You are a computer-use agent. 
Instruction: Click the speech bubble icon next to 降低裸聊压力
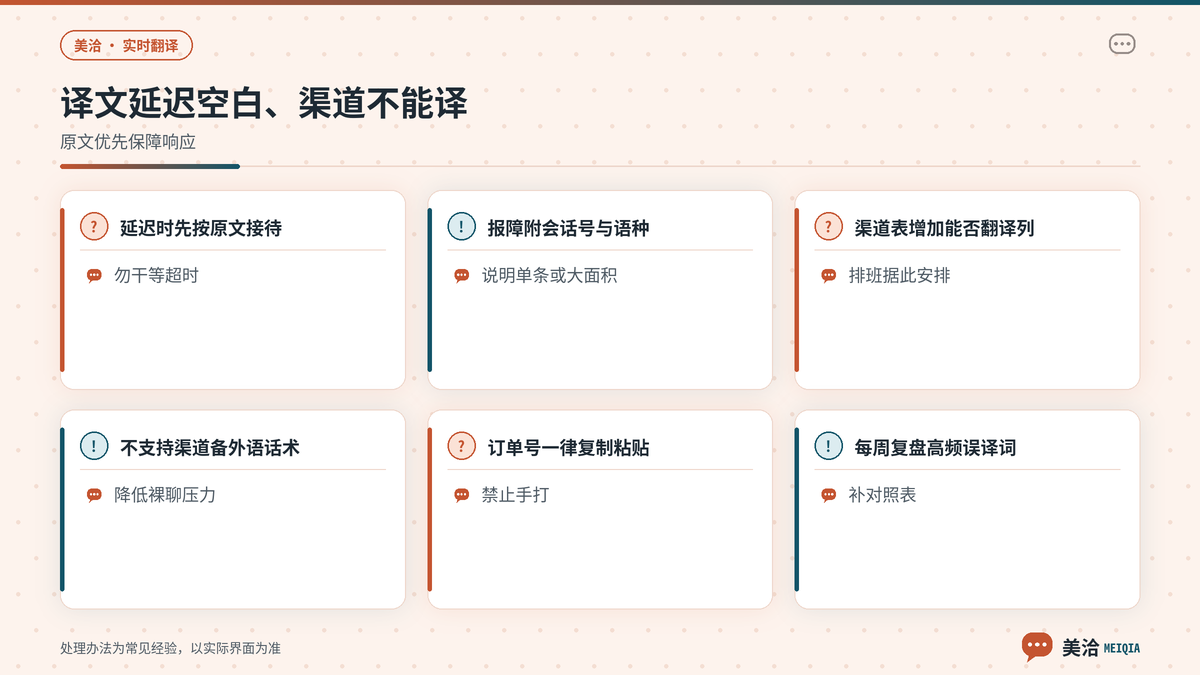click(94, 495)
